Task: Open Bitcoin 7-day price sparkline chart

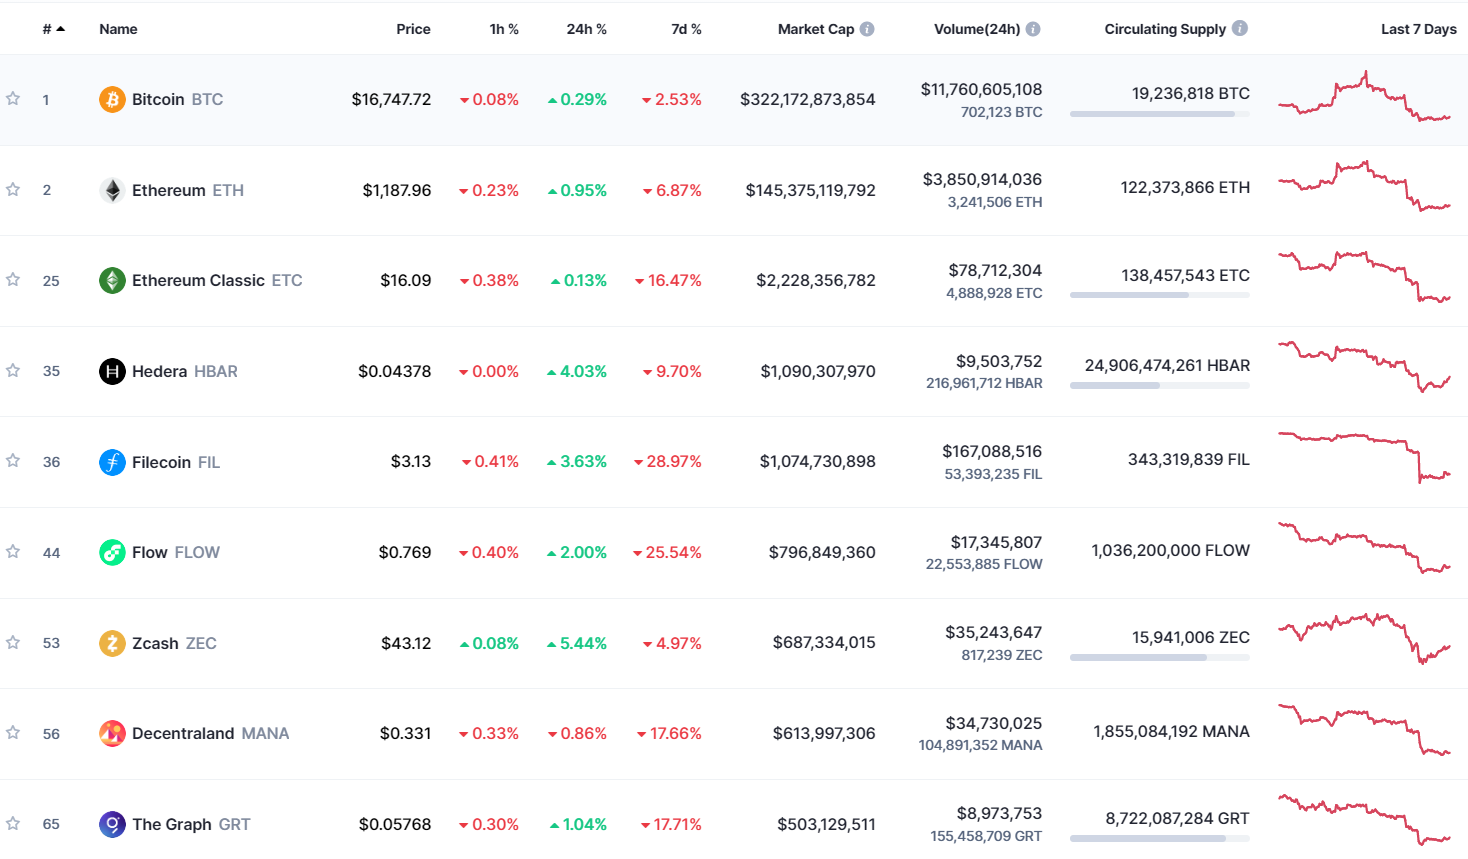Action: click(1365, 97)
